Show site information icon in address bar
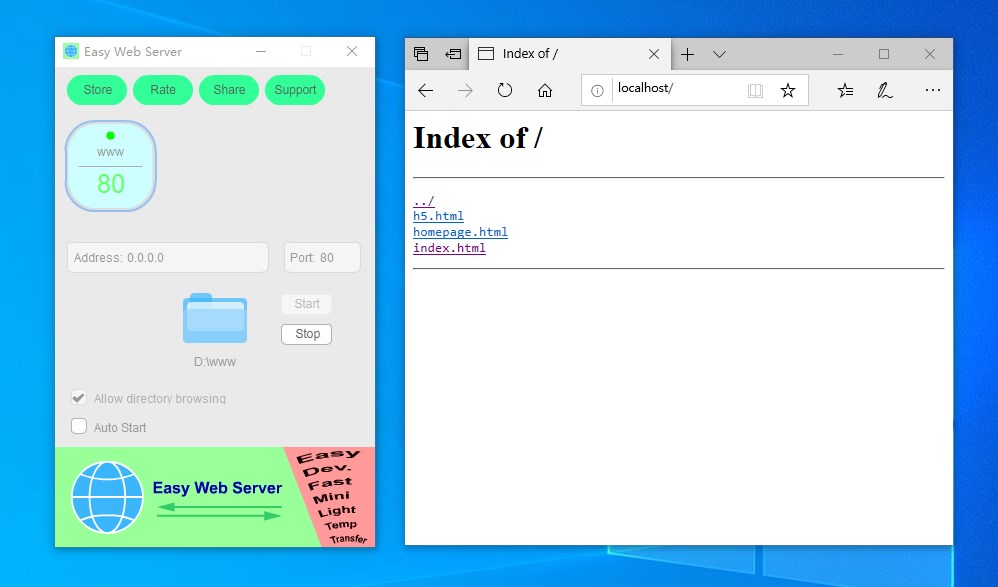The image size is (998, 587). 597,91
